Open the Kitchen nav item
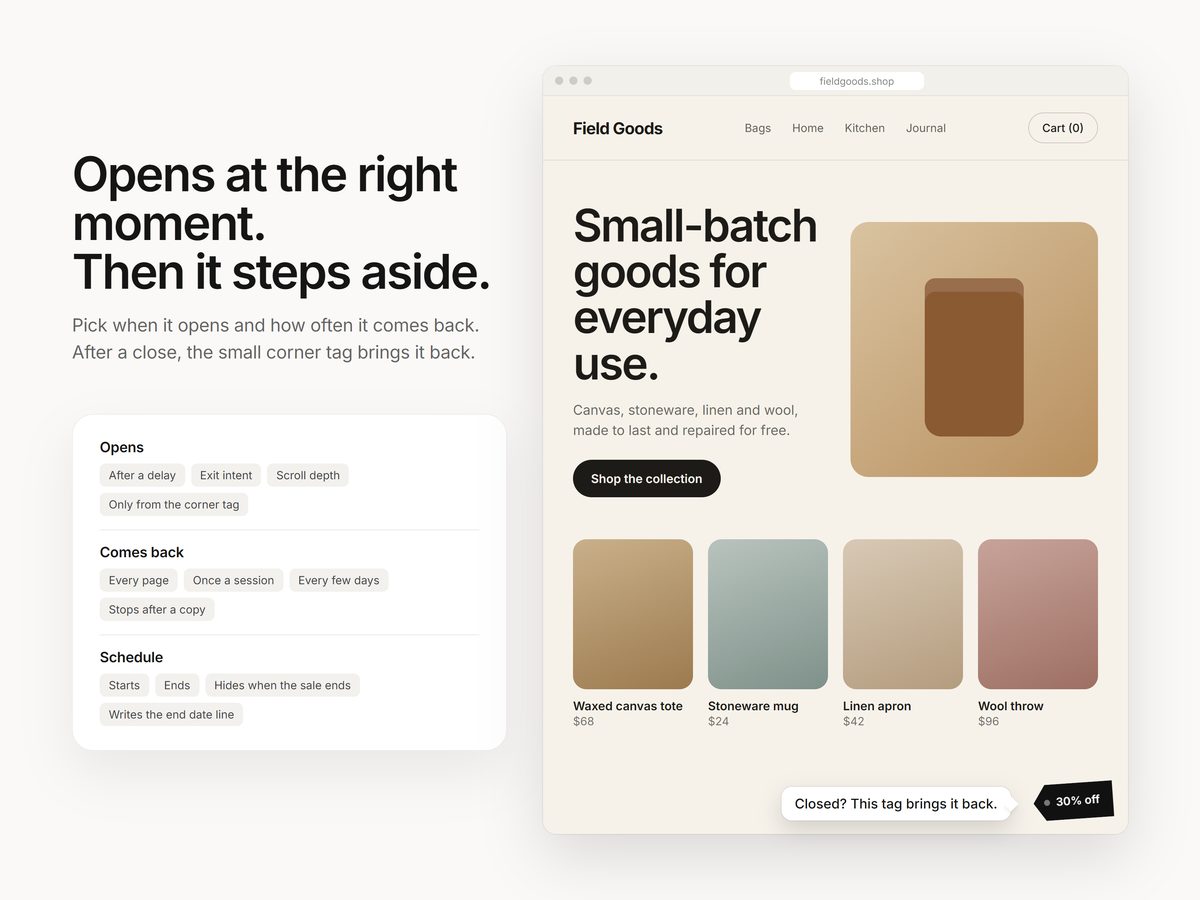1200x900 pixels. point(865,128)
